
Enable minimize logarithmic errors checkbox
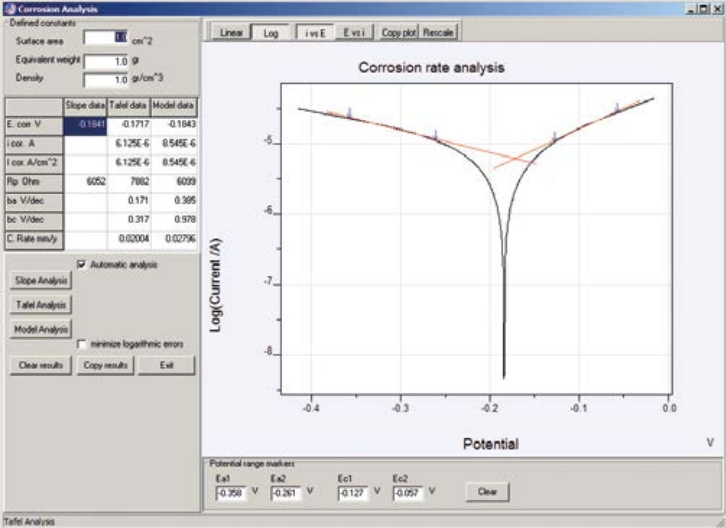[82, 344]
